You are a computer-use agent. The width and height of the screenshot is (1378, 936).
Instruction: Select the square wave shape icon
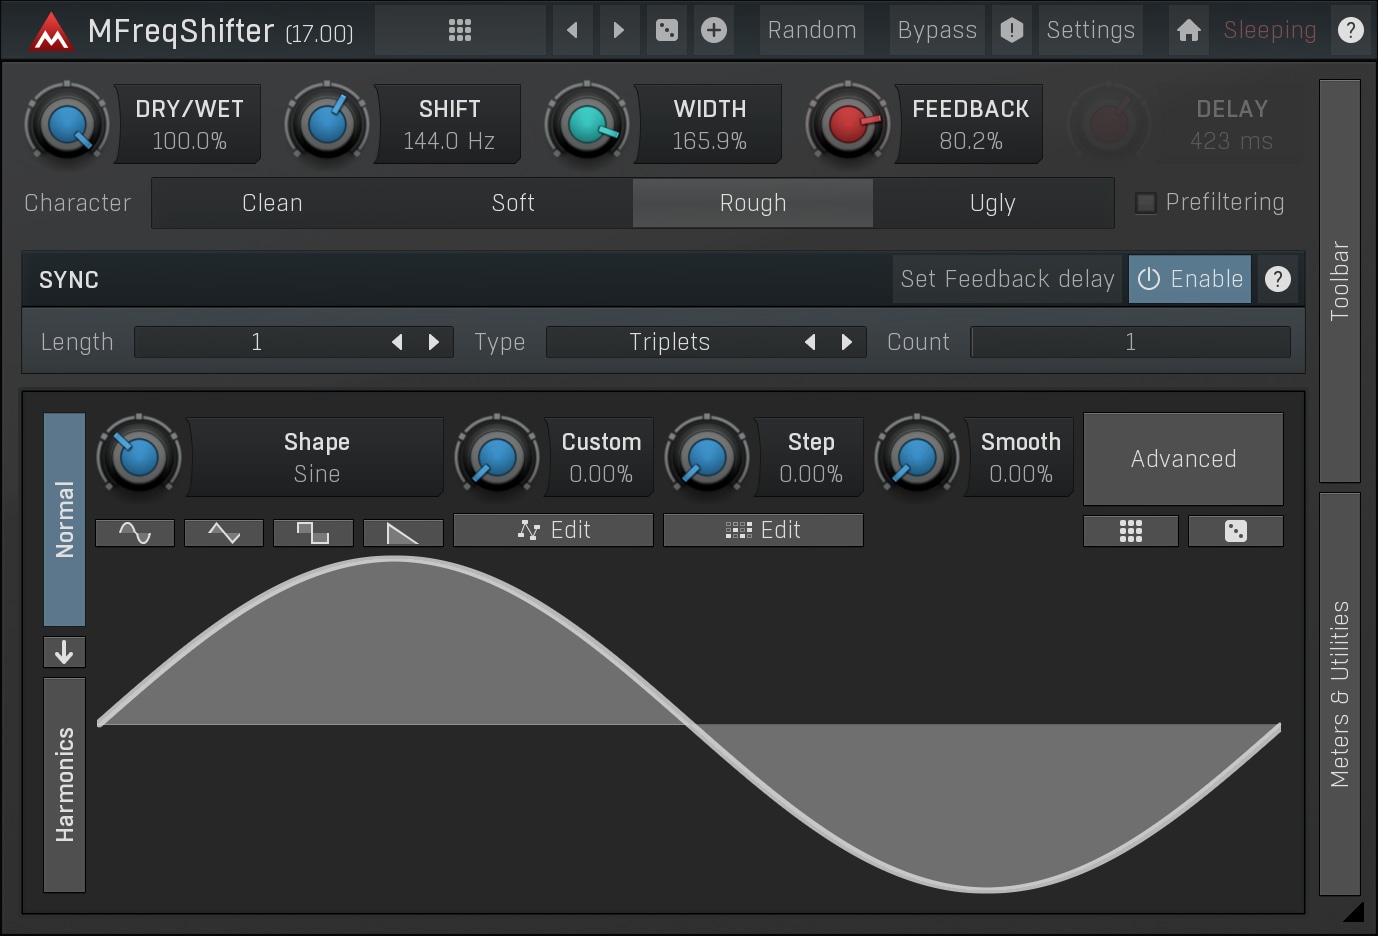coord(313,533)
